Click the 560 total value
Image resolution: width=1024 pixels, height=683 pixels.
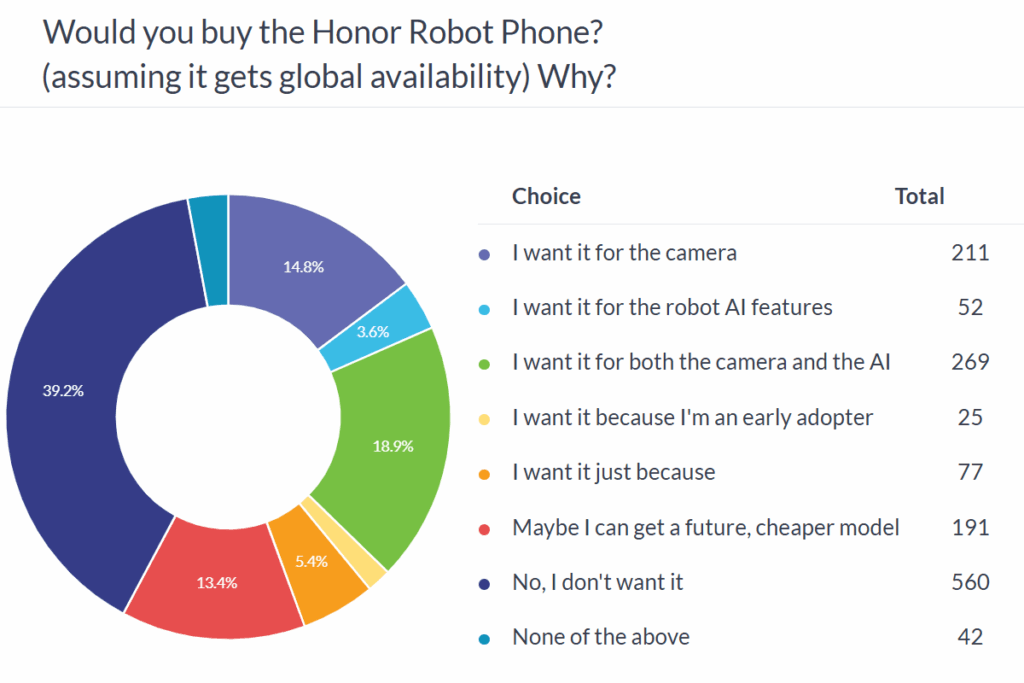click(970, 582)
